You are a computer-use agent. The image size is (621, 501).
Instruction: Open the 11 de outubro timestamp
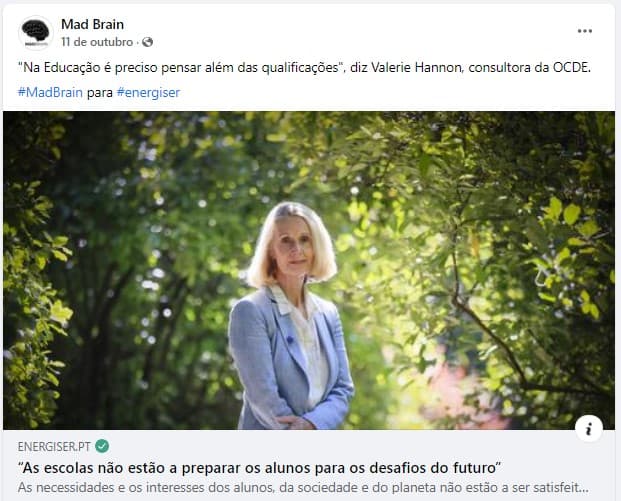97,42
